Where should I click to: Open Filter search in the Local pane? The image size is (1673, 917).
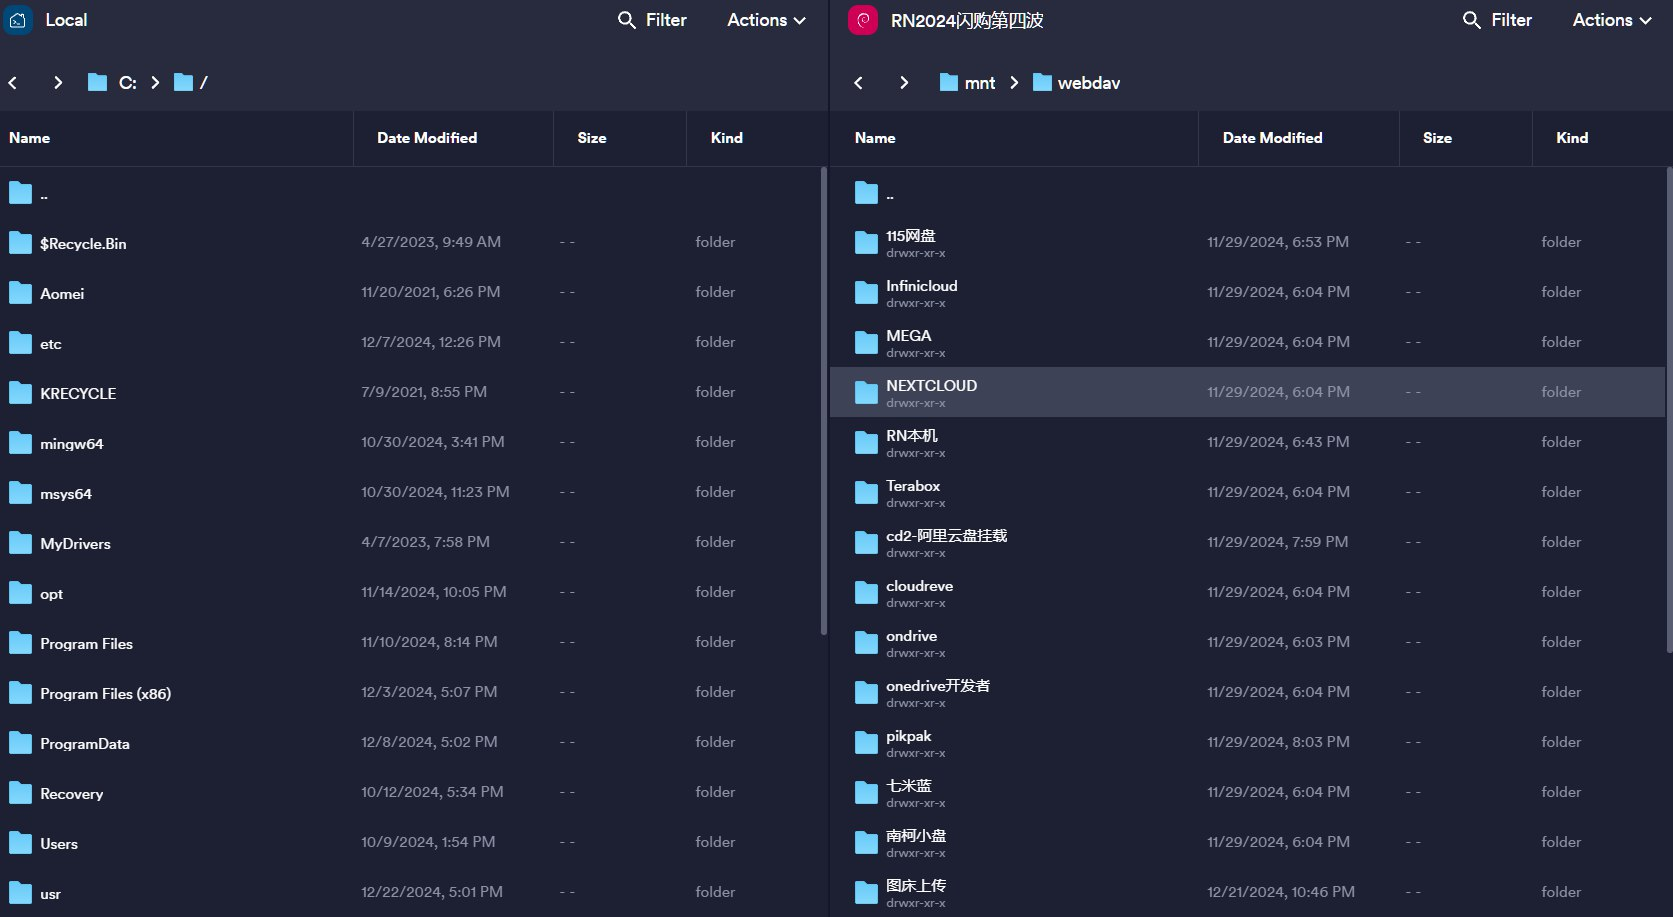(x=652, y=20)
